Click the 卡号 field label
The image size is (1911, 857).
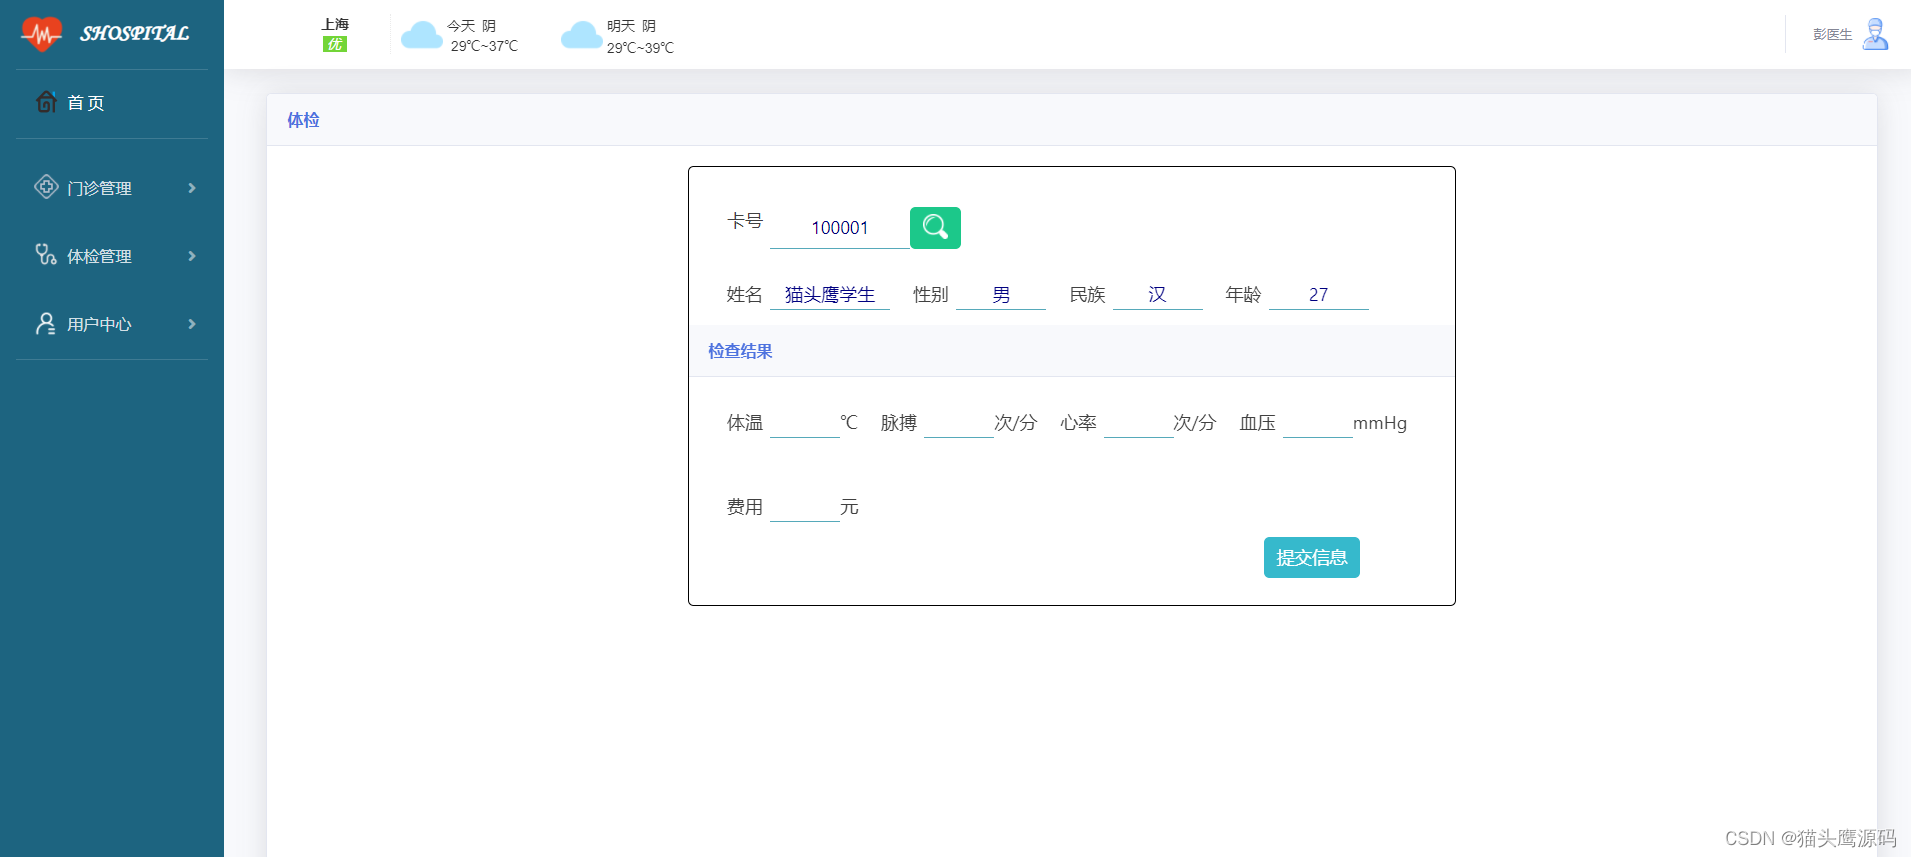click(744, 221)
